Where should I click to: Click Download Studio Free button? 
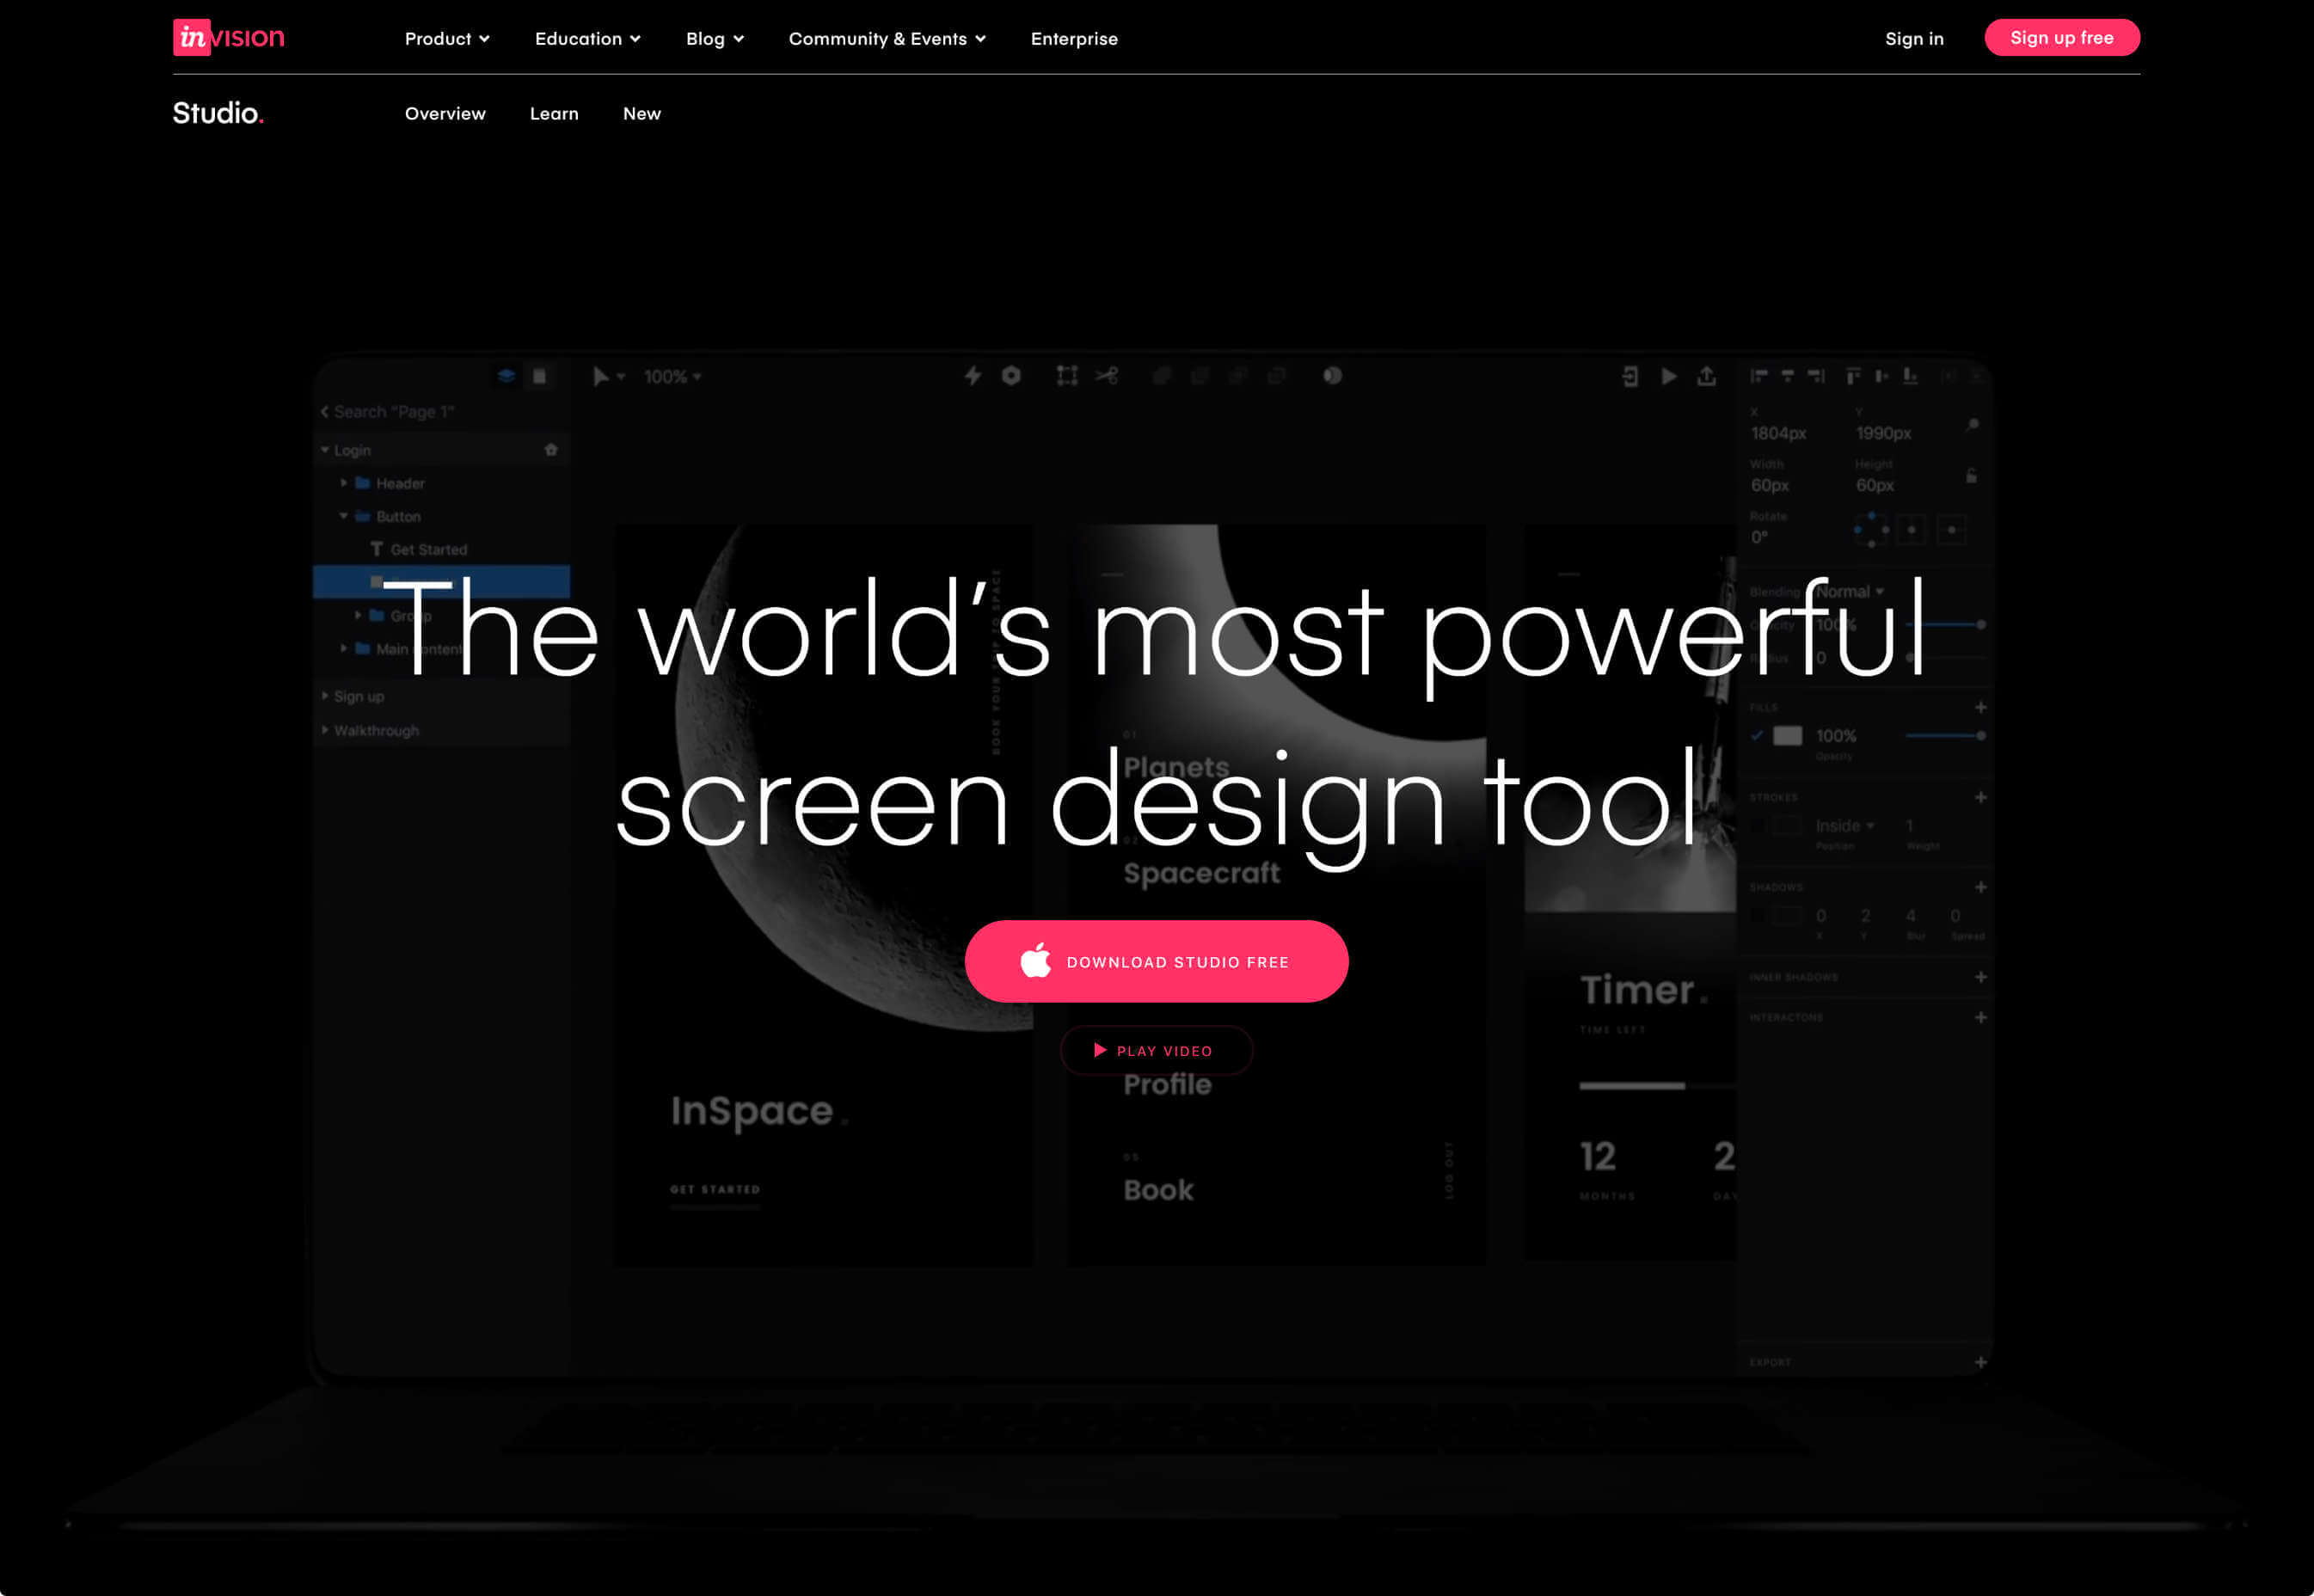tap(1156, 961)
